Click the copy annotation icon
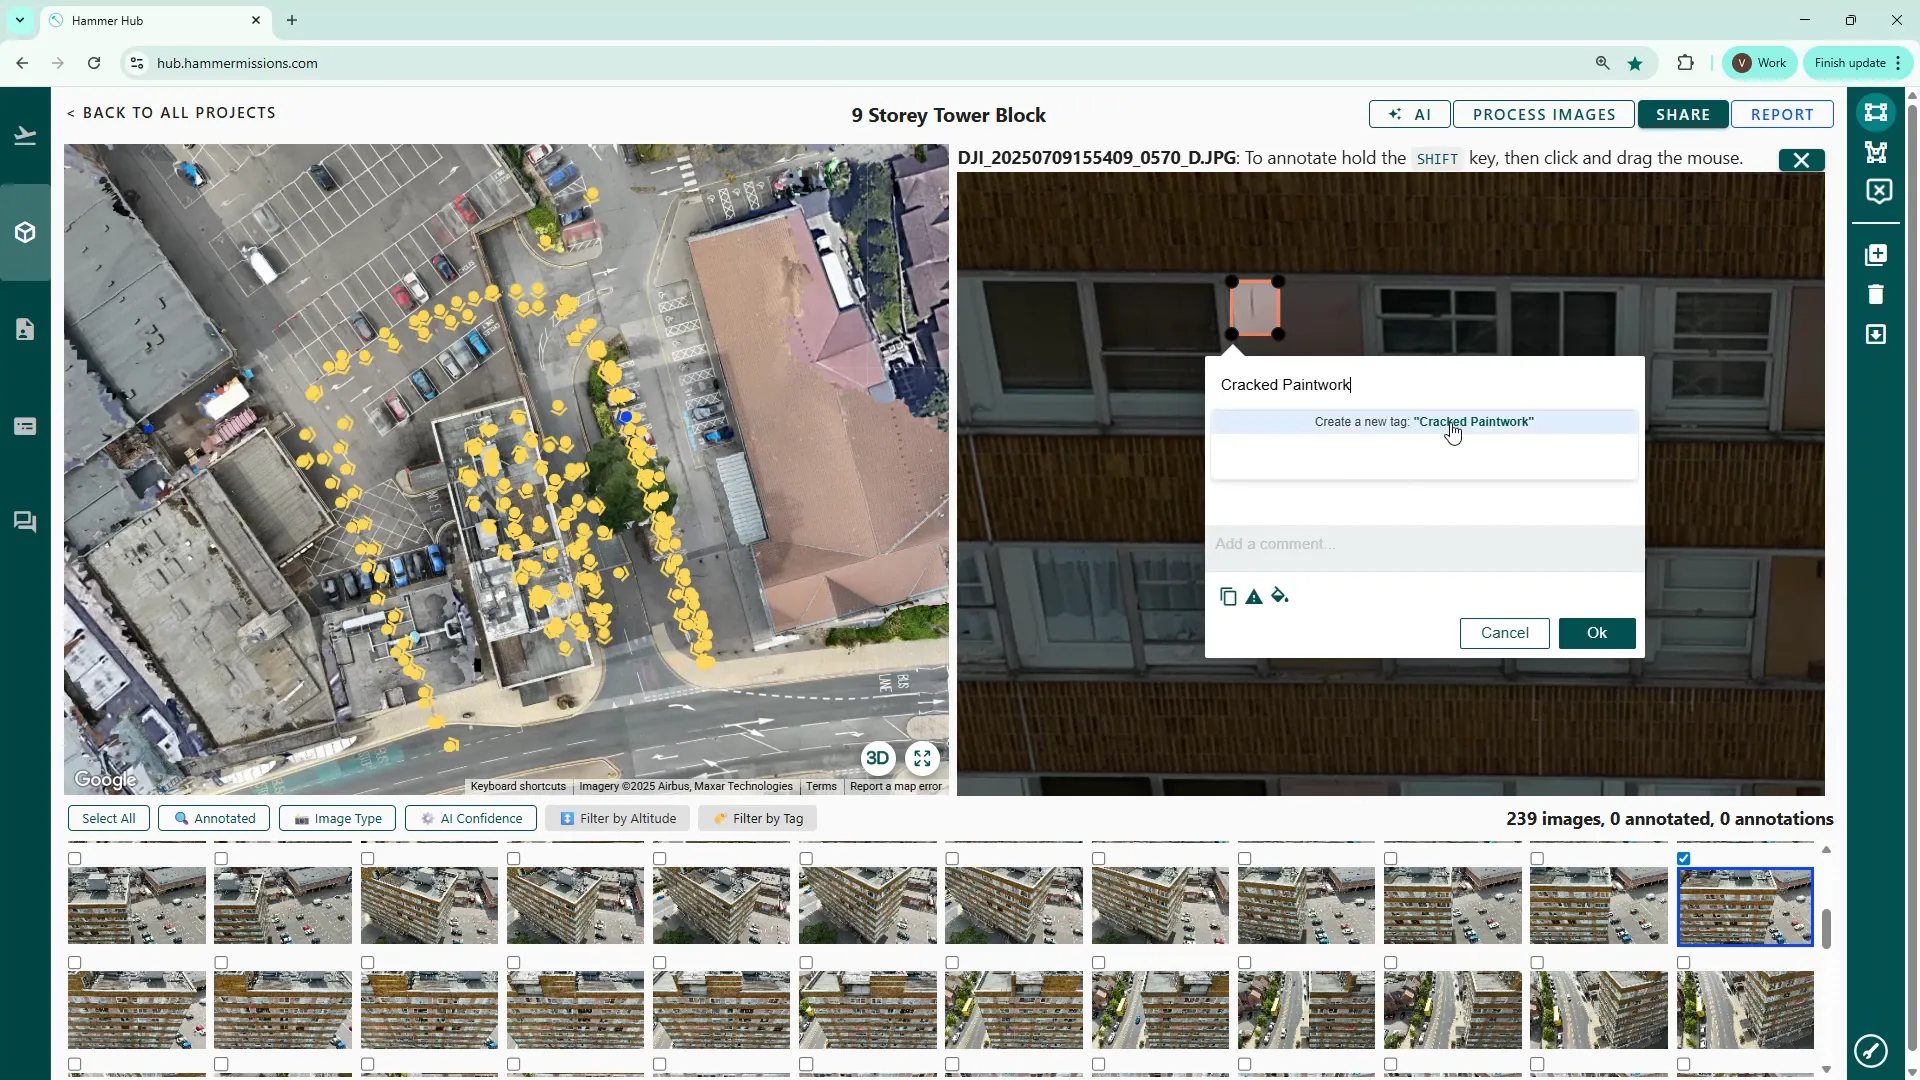Screen dimensions: 1920x1080 tap(1228, 597)
